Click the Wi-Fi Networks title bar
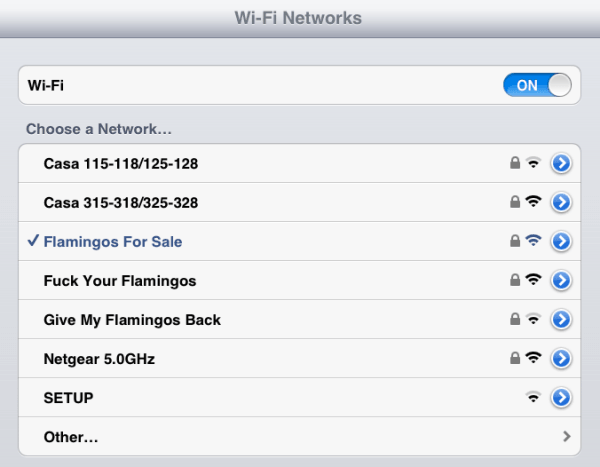The height and width of the screenshot is (467, 600). tap(298, 18)
